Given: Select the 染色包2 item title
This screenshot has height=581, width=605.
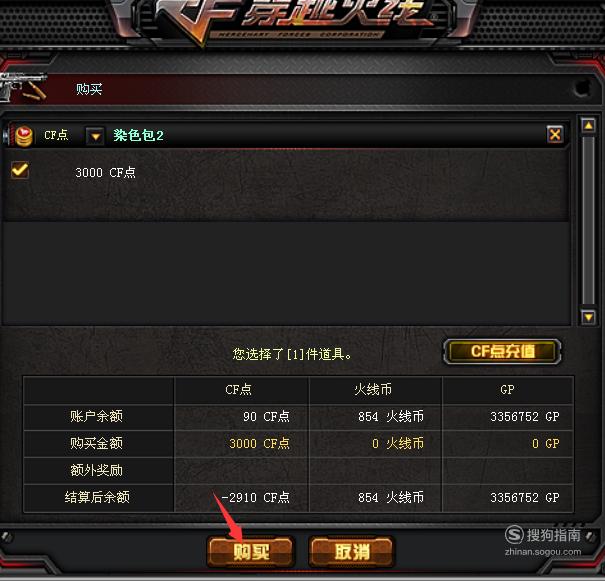Looking at the screenshot, I should (139, 135).
